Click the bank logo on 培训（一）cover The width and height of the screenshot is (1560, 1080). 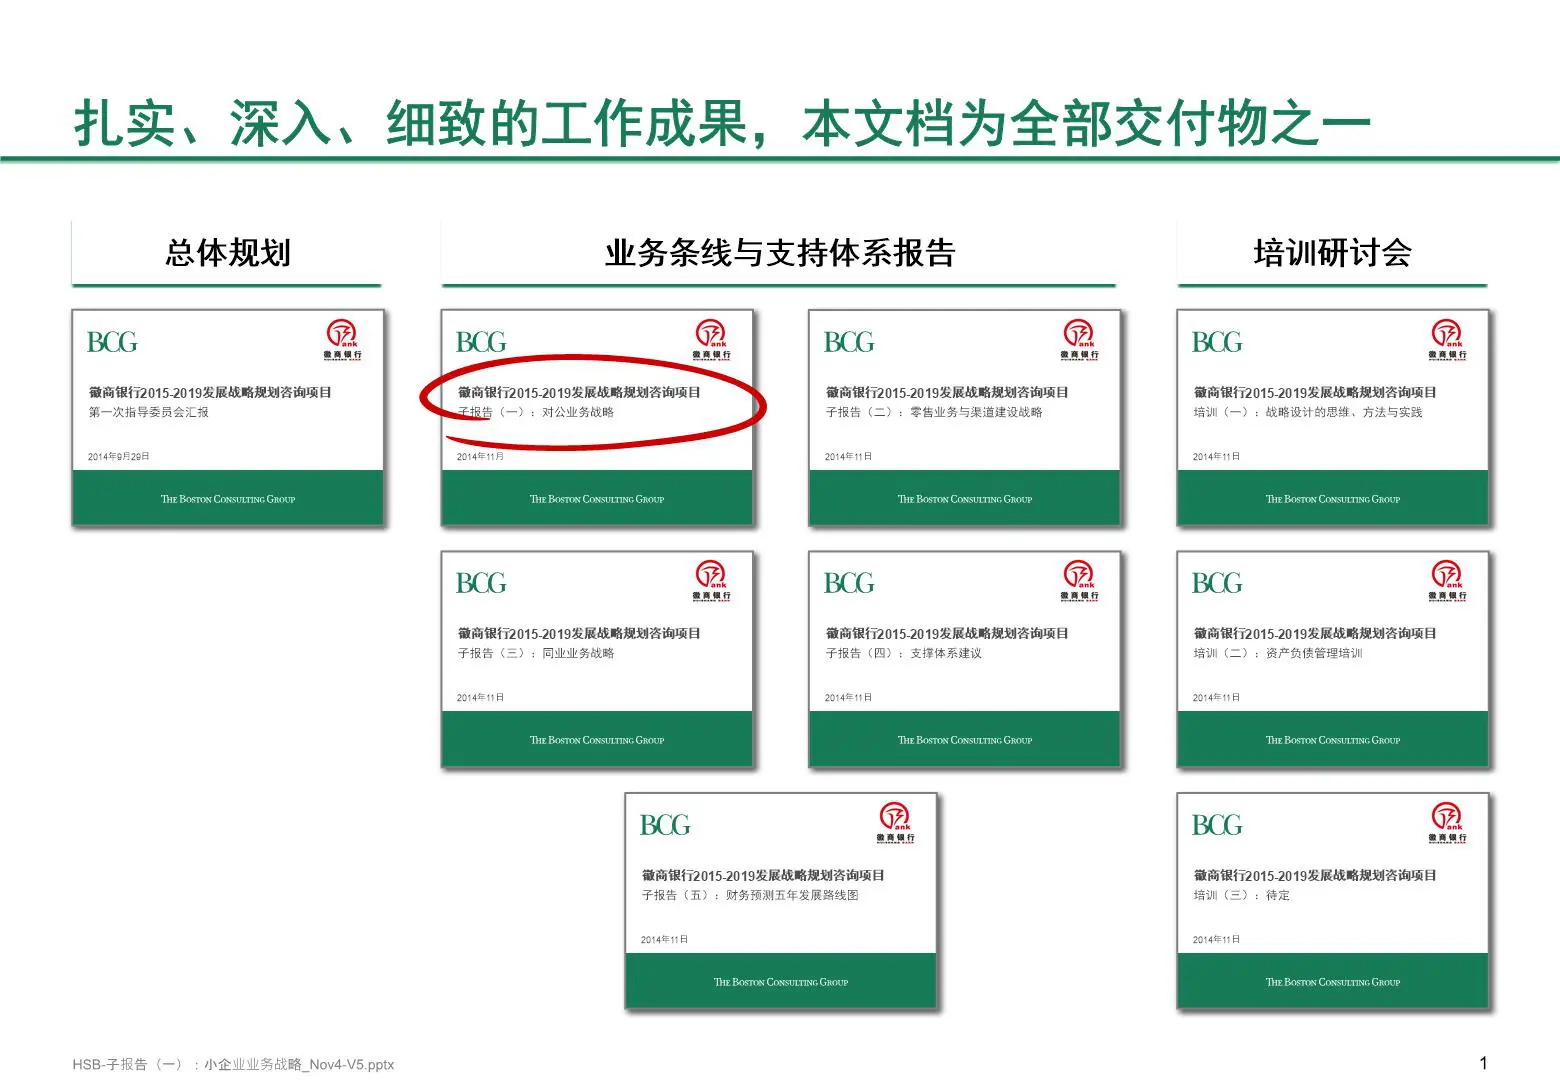(1447, 339)
